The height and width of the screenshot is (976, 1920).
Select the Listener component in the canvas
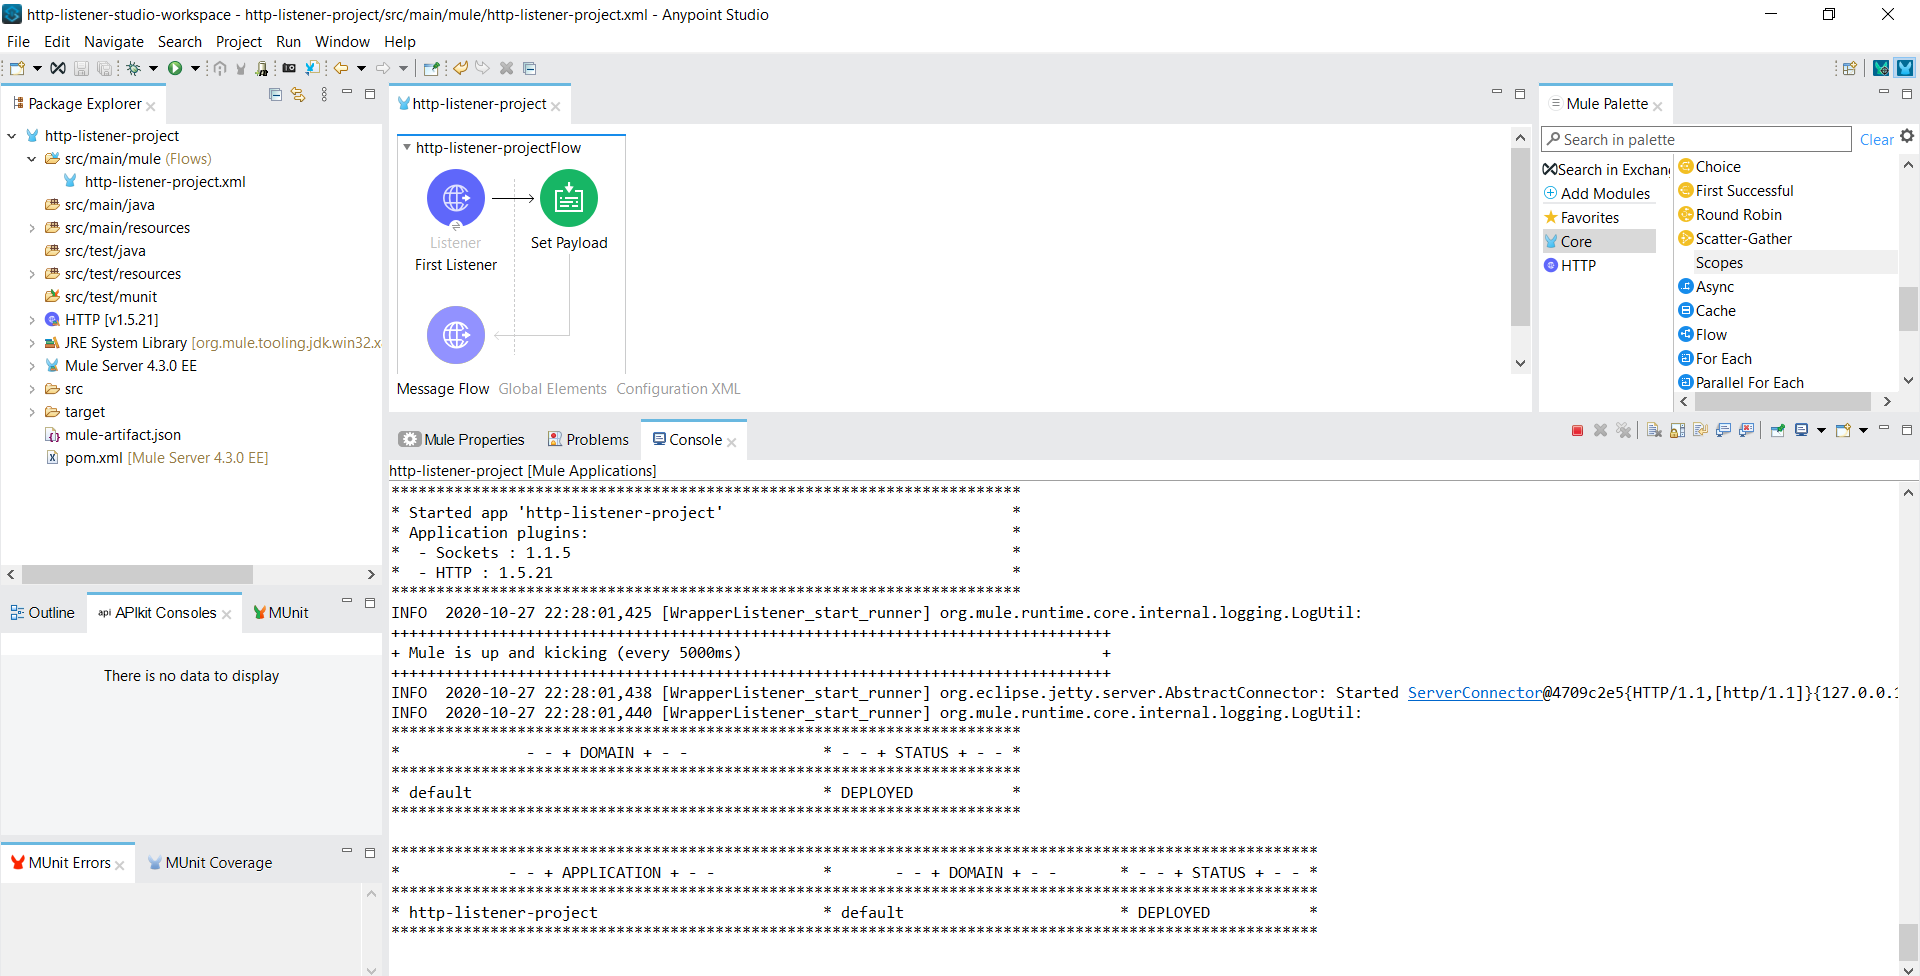(x=455, y=198)
